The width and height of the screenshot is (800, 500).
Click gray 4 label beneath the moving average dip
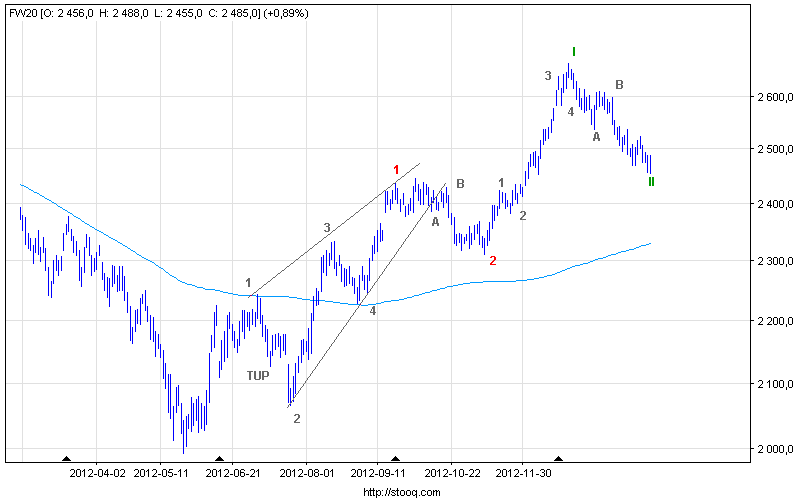(373, 311)
